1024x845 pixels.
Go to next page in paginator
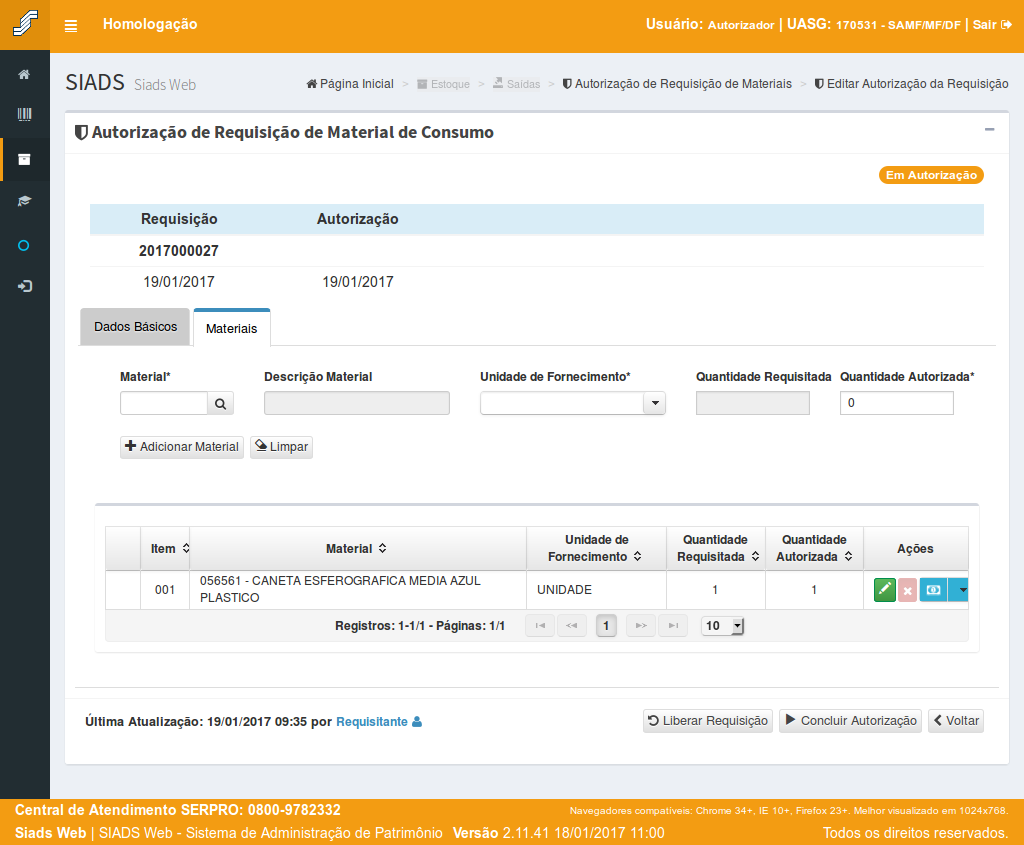[x=641, y=626]
